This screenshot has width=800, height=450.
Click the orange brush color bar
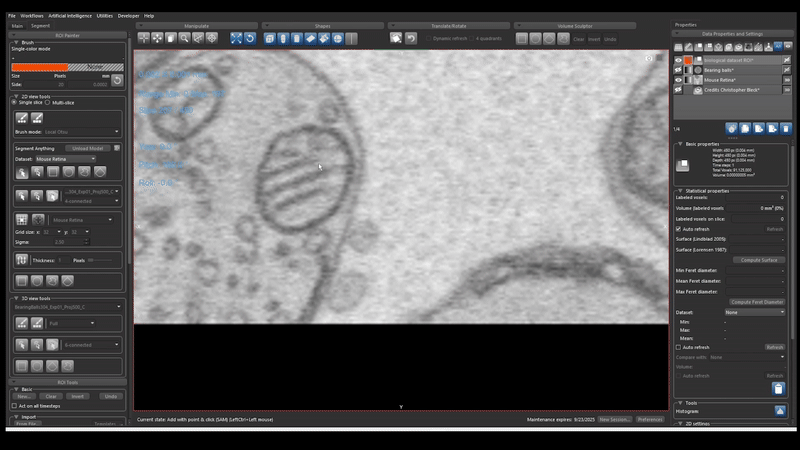(40, 67)
